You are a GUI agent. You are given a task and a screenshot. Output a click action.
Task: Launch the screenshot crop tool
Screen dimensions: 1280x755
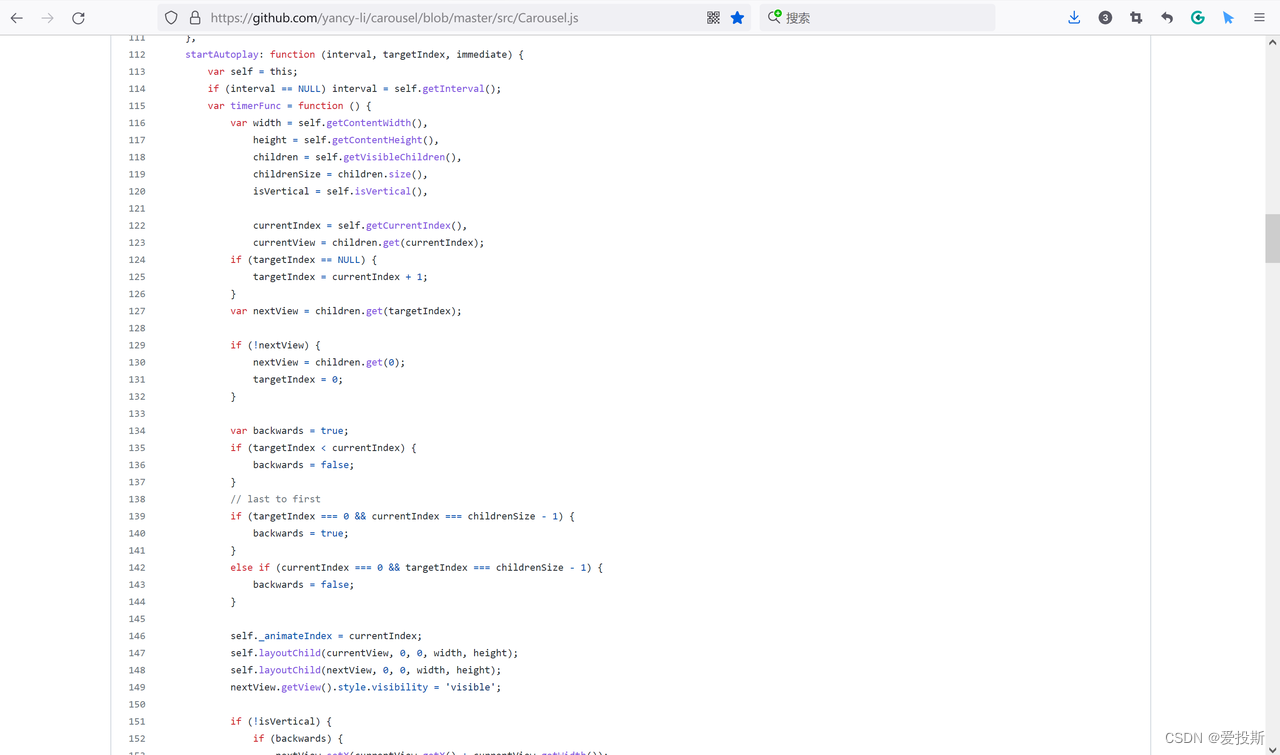pyautogui.click(x=1136, y=18)
